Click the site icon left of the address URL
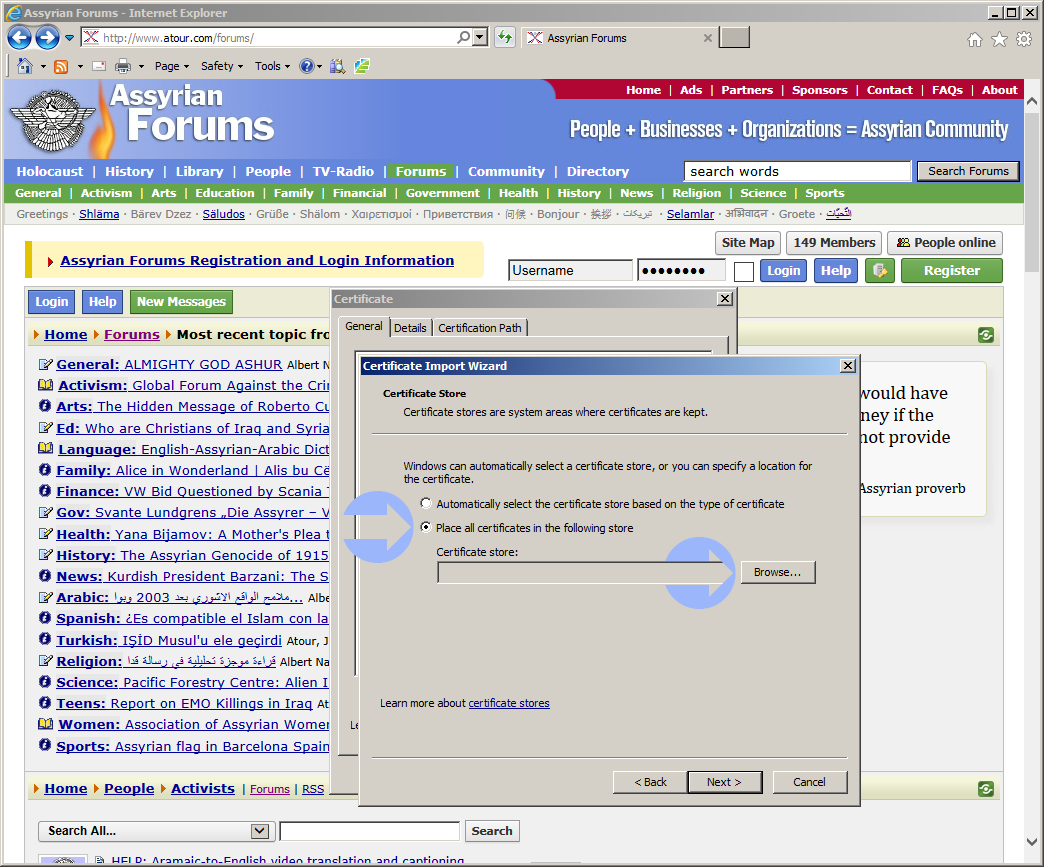This screenshot has height=867, width=1044. point(91,38)
